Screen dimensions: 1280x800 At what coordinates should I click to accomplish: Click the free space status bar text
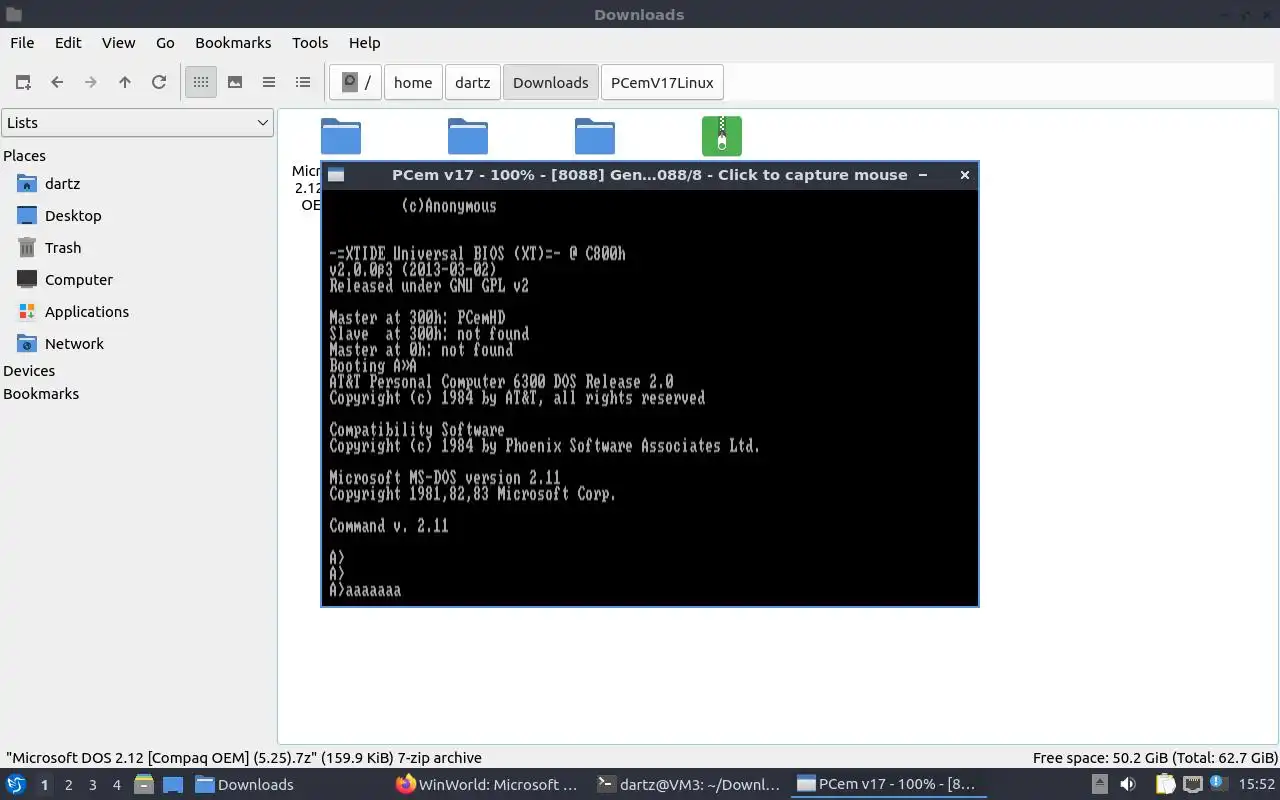click(x=1155, y=758)
